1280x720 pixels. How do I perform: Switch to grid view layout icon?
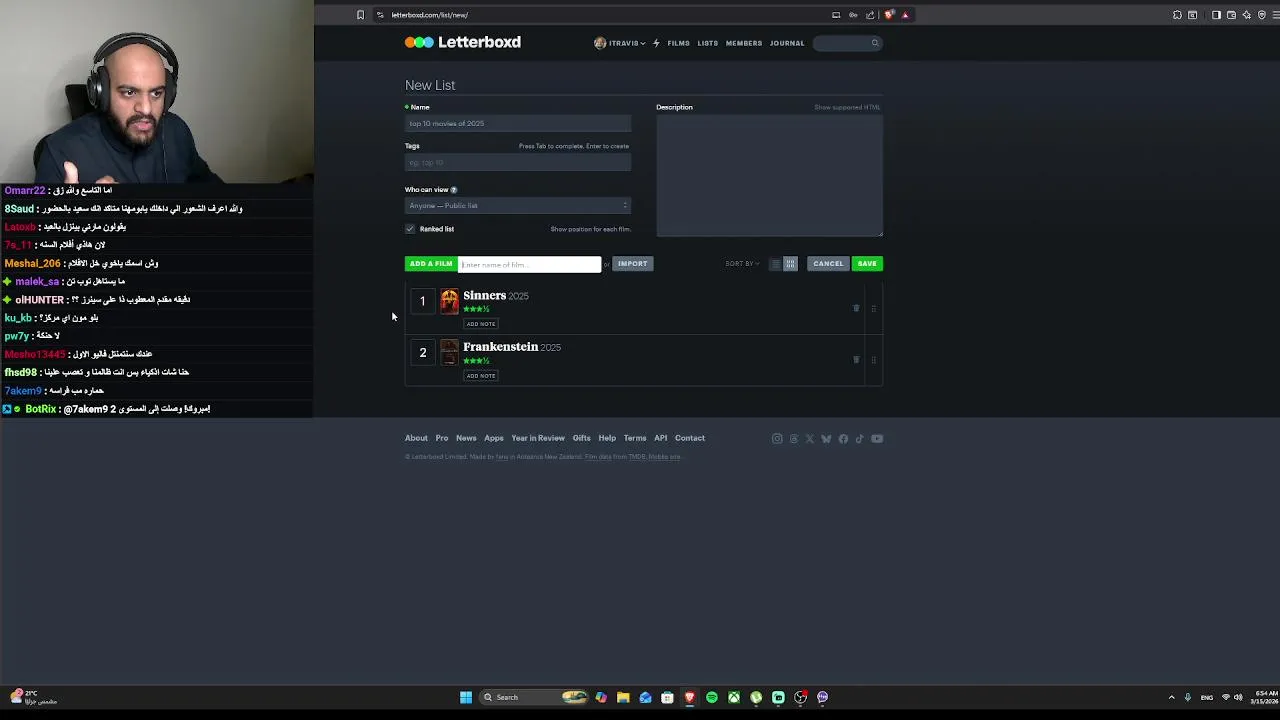click(x=790, y=264)
